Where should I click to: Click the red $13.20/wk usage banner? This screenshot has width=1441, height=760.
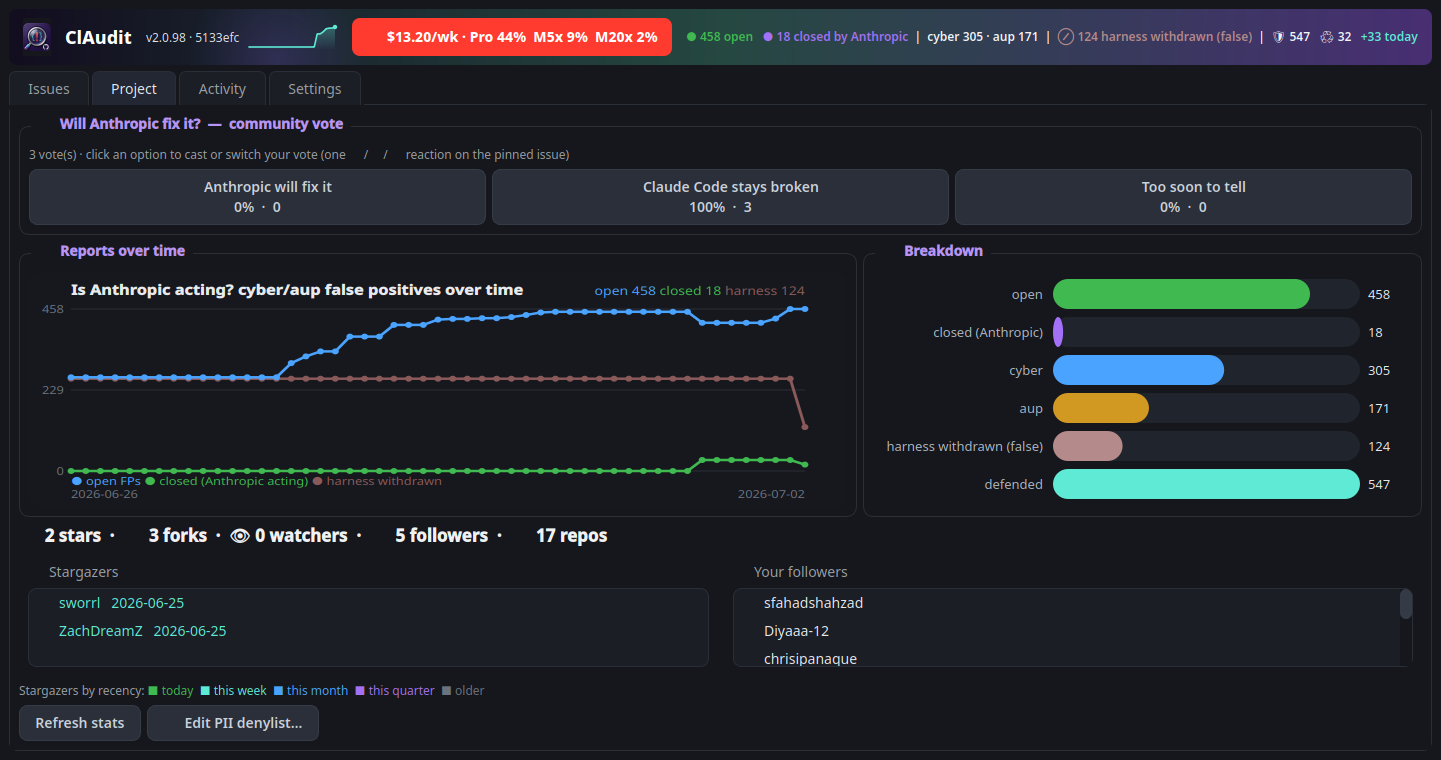(x=512, y=37)
